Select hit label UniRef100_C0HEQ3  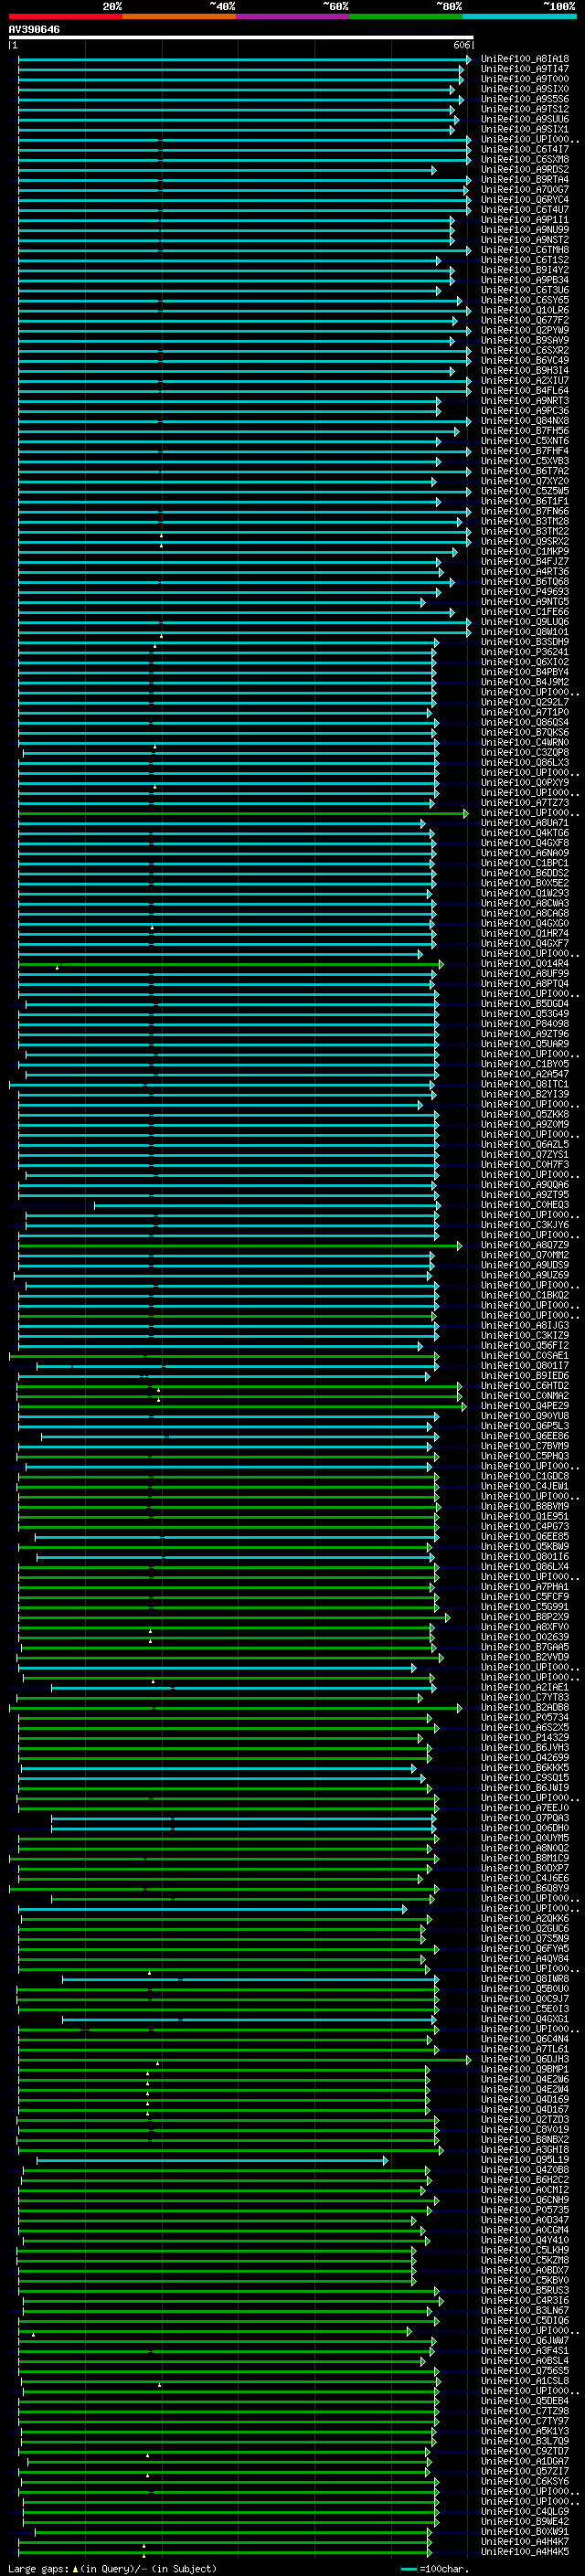[525, 1205]
